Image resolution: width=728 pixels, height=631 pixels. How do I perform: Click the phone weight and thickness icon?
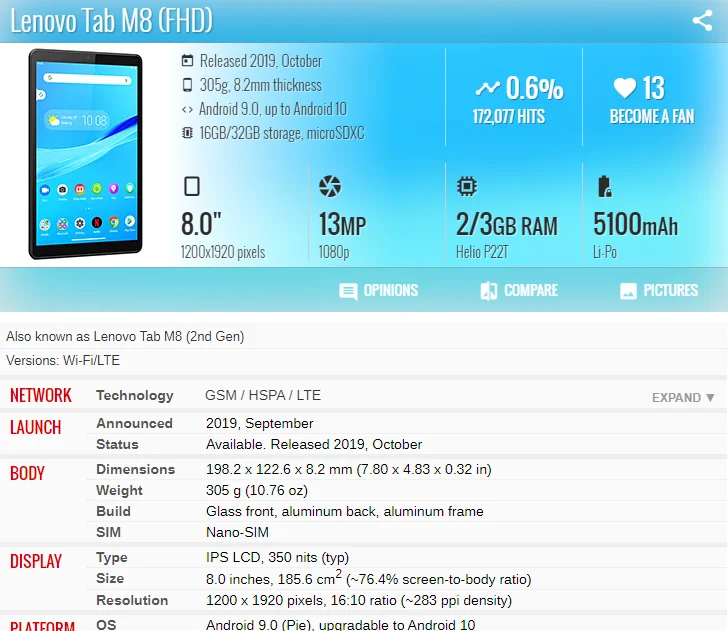click(187, 85)
